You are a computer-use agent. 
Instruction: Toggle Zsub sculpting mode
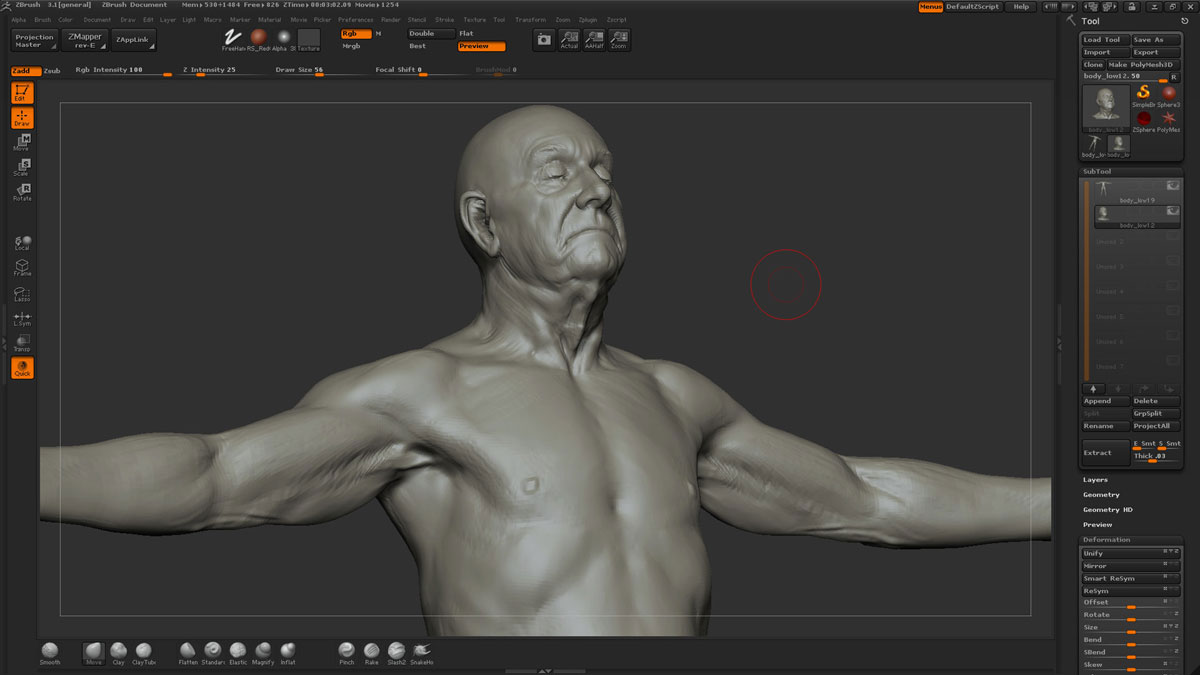tap(52, 71)
